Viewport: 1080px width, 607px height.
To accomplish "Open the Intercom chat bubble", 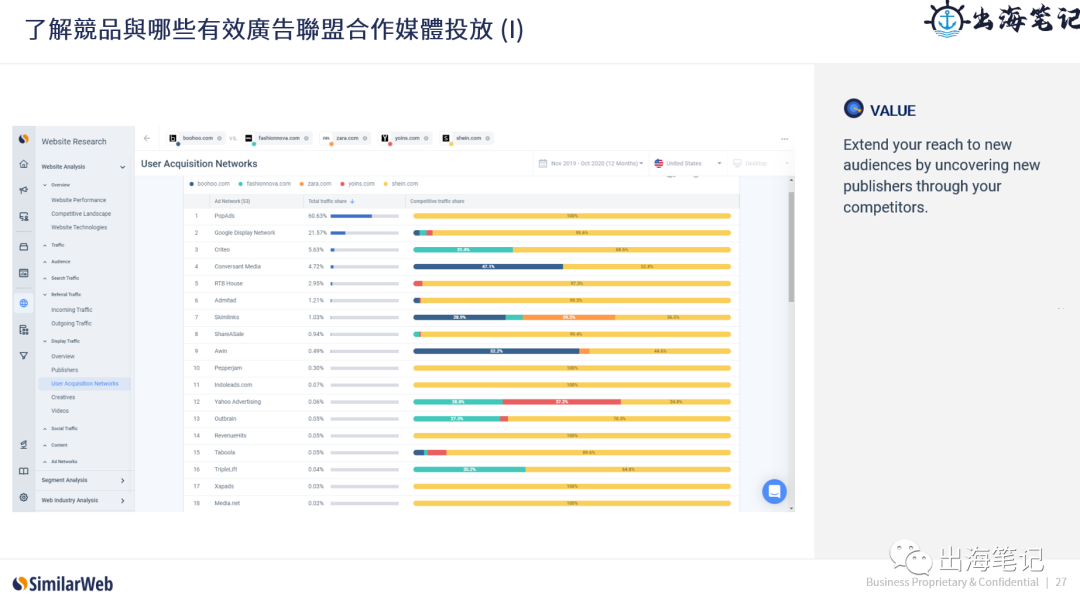I will click(774, 491).
